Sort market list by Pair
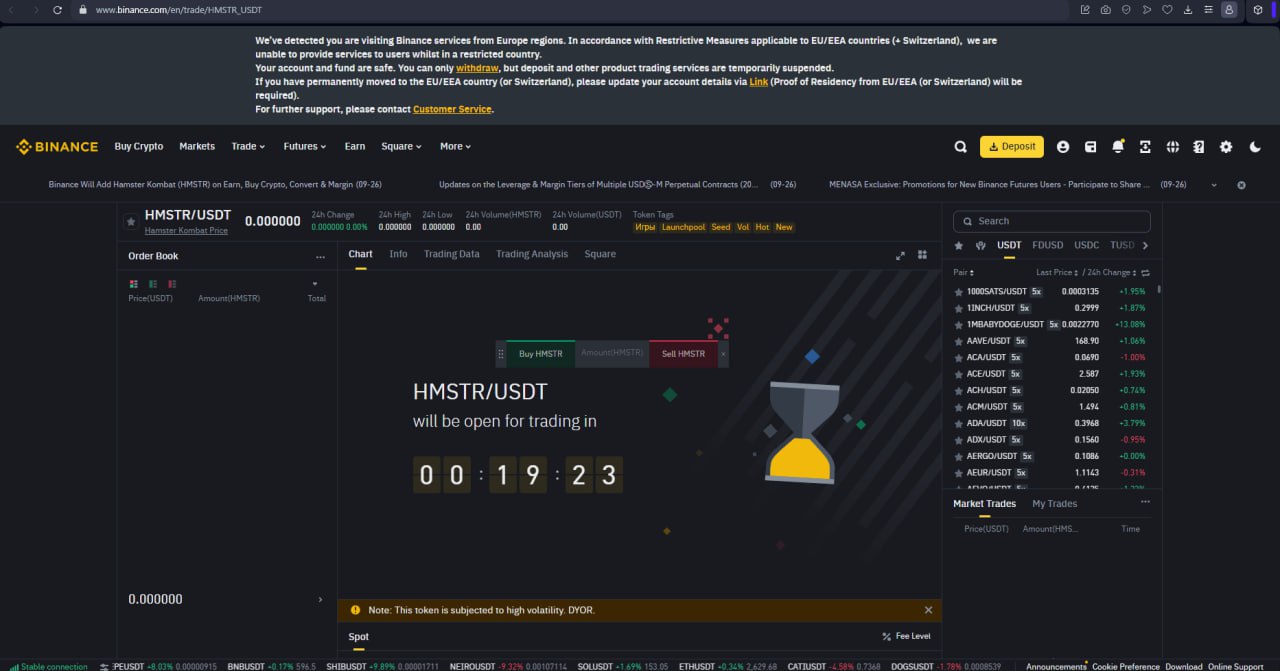This screenshot has width=1280, height=671. tap(963, 272)
